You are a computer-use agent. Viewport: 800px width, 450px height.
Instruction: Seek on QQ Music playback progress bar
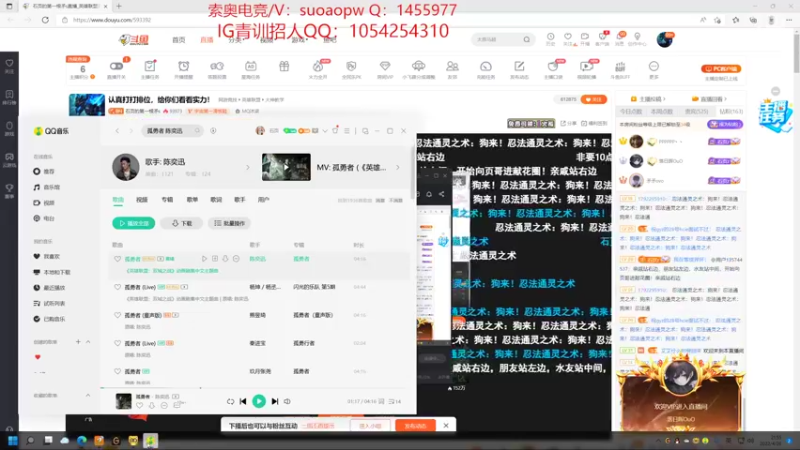coord(258,388)
